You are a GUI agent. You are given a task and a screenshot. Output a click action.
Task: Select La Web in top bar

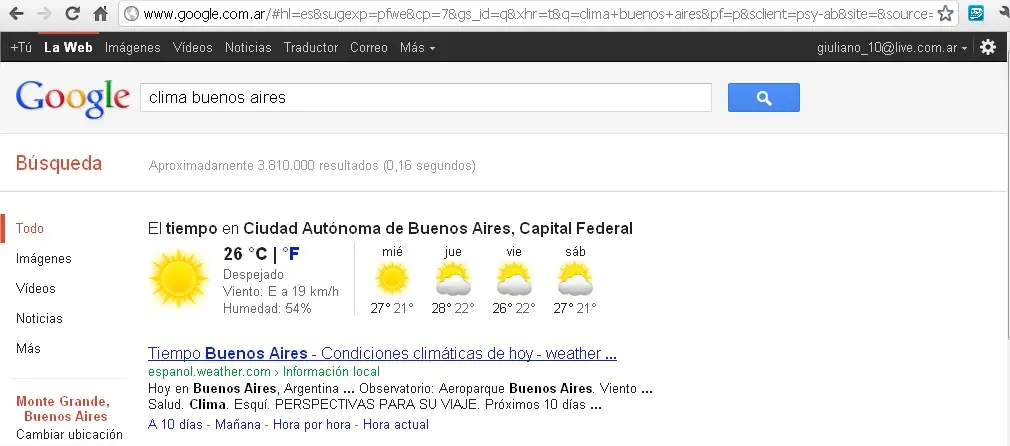click(68, 47)
